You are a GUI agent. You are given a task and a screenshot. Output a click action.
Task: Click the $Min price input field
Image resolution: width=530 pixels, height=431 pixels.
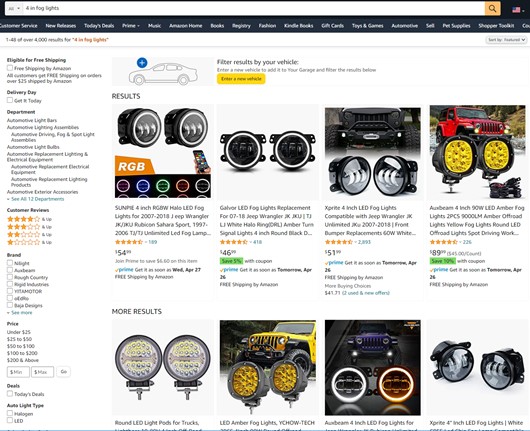(x=18, y=372)
